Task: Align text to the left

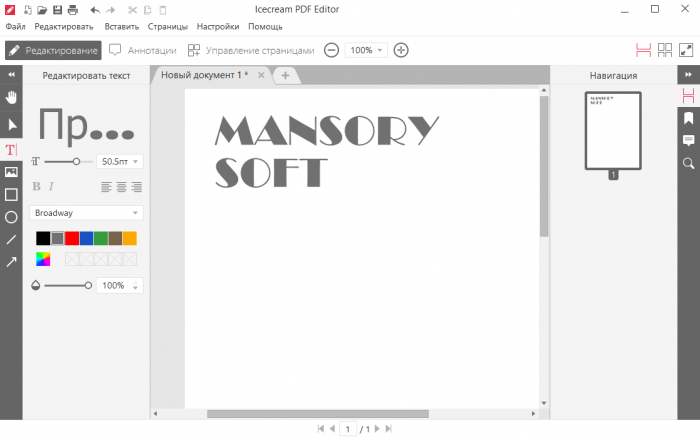Action: [106, 187]
